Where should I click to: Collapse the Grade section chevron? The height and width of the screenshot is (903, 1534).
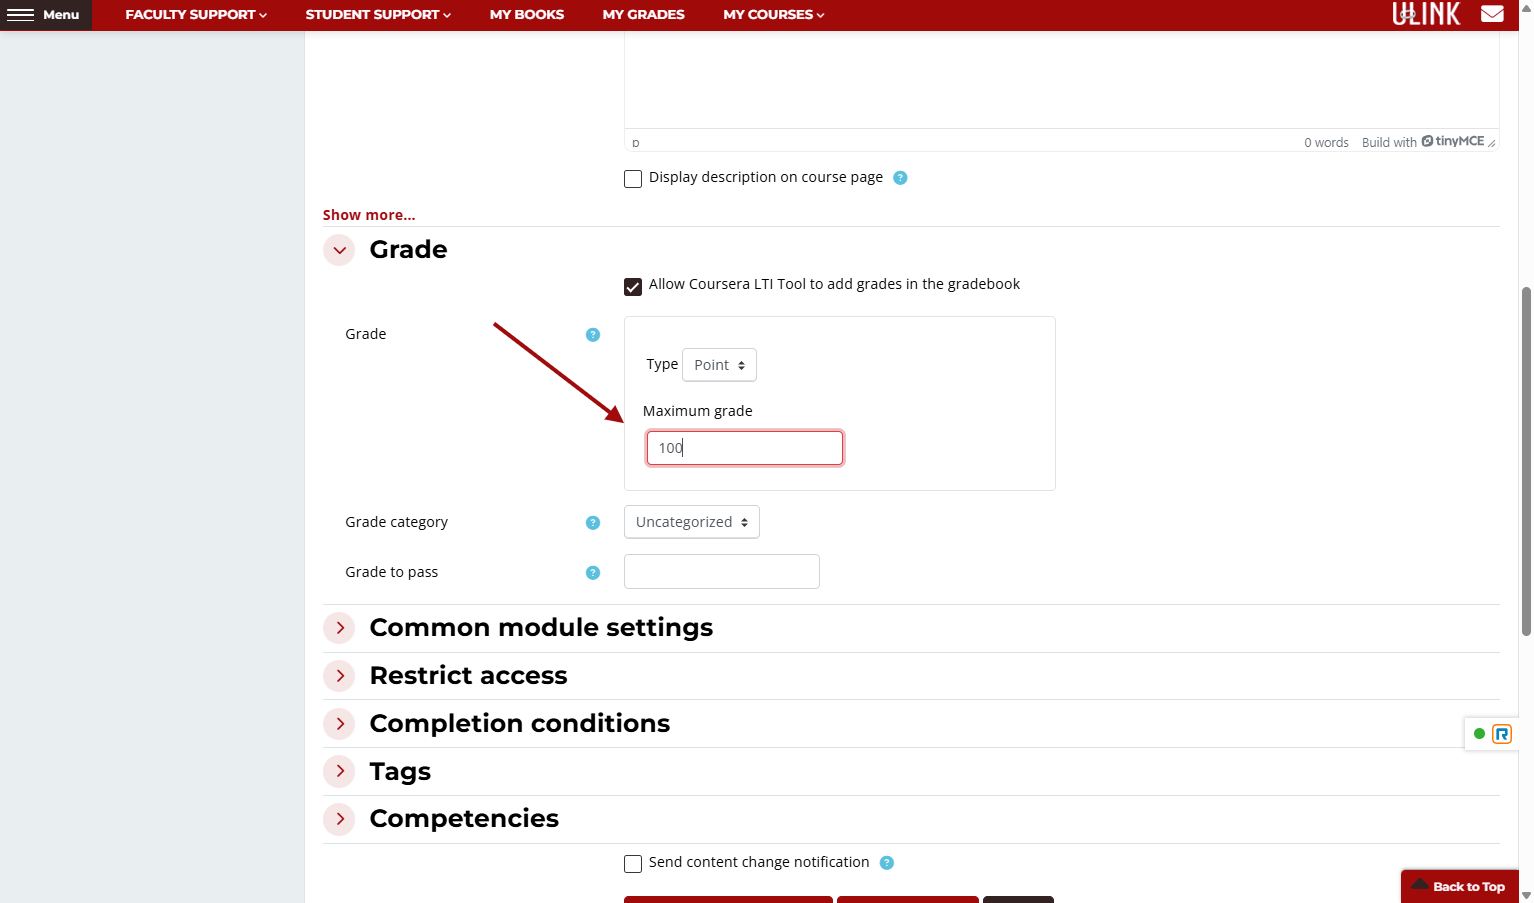(340, 250)
